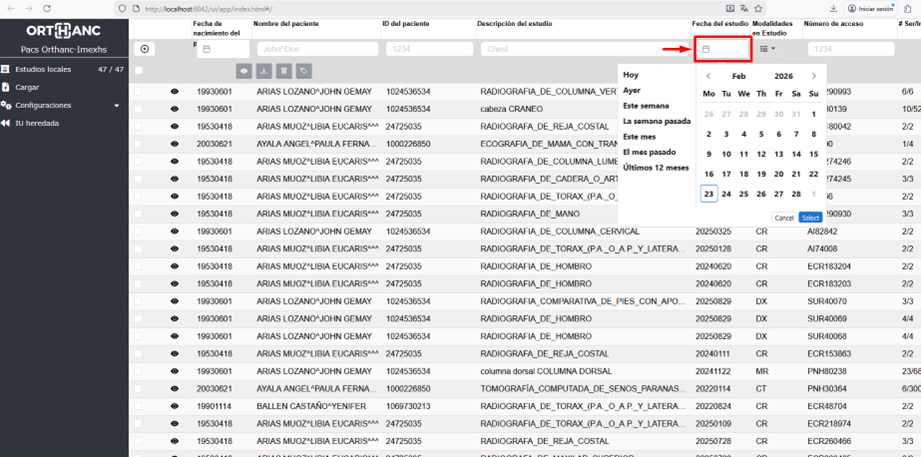Screen dimensions: 921x457
Task: Click the tag label toolbar icon
Action: pyautogui.click(x=304, y=71)
